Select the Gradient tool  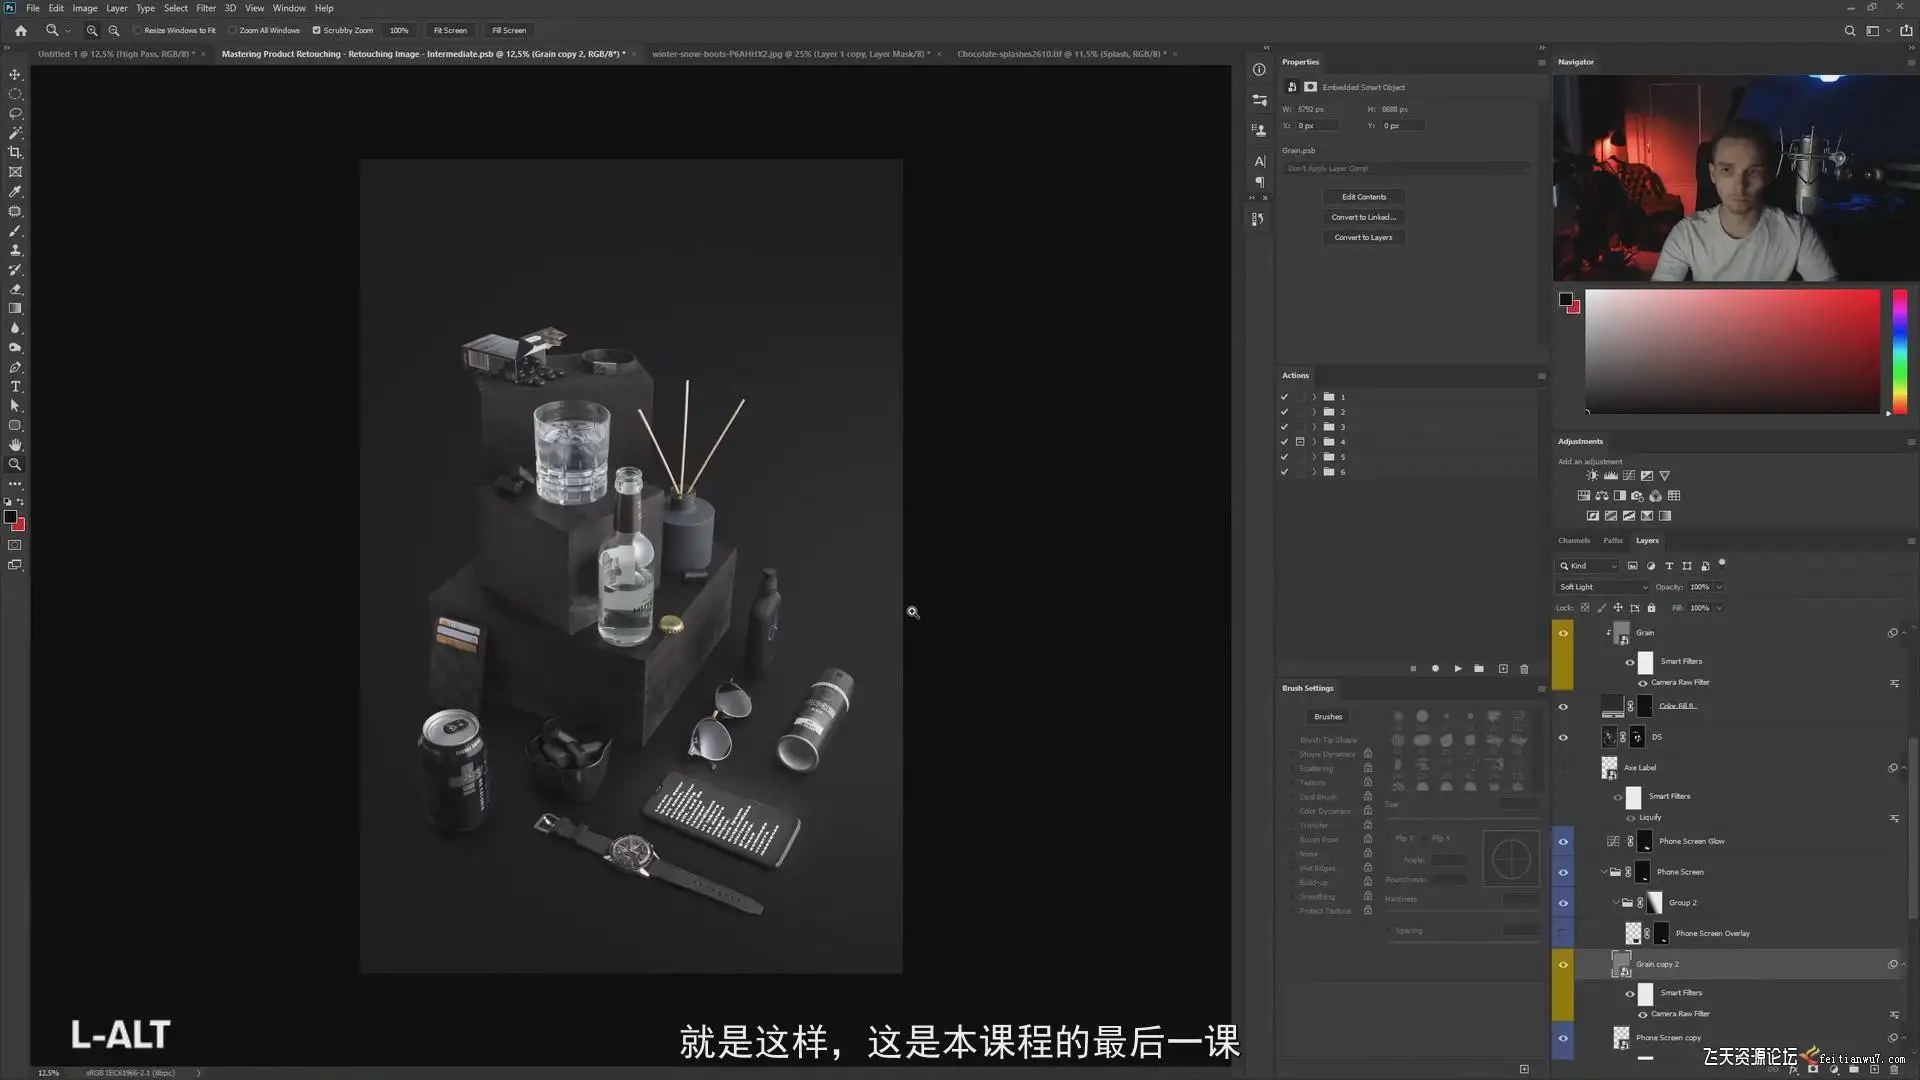(x=15, y=309)
